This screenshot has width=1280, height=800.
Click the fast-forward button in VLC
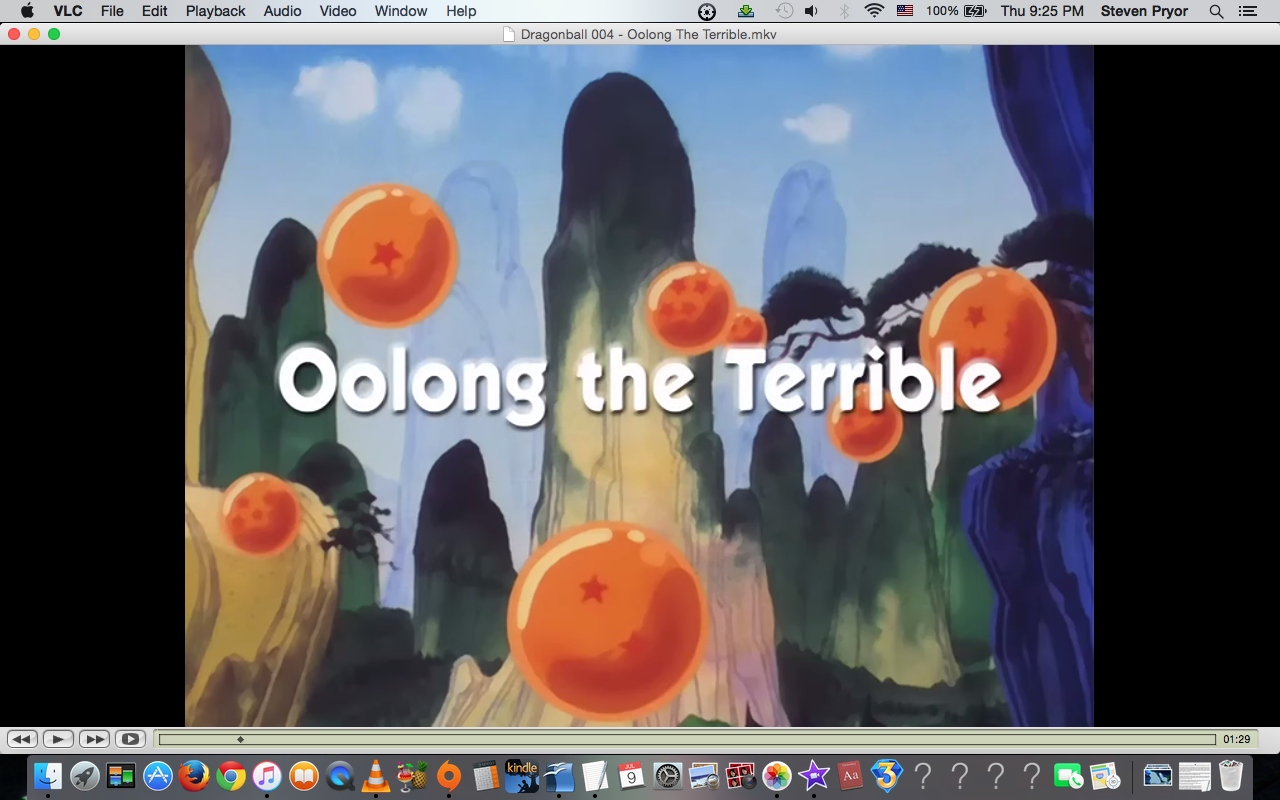[x=94, y=739]
